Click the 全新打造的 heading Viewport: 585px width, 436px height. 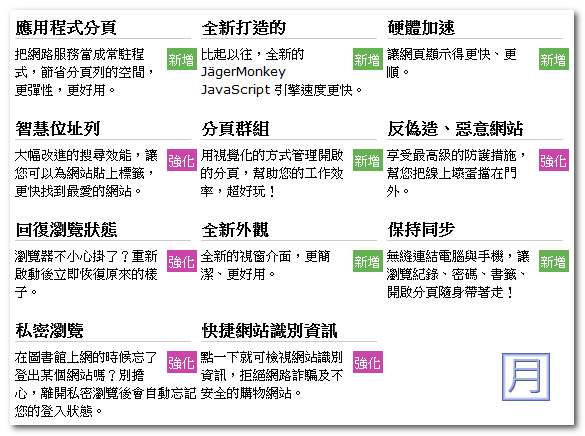244,28
